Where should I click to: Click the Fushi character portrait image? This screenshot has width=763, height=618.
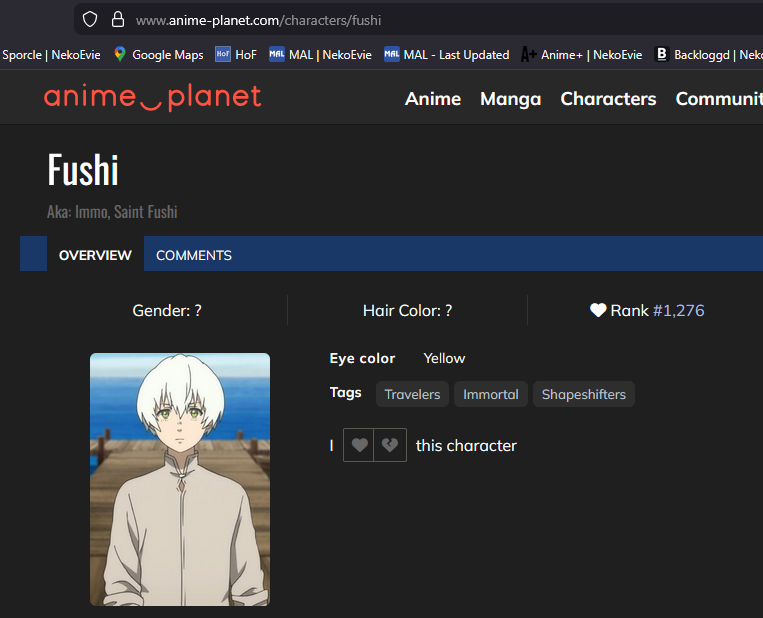(180, 479)
